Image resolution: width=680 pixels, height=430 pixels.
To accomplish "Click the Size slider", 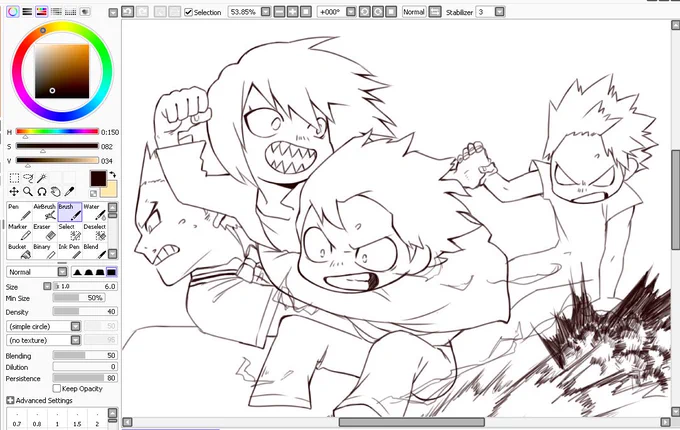I will pyautogui.click(x=85, y=286).
